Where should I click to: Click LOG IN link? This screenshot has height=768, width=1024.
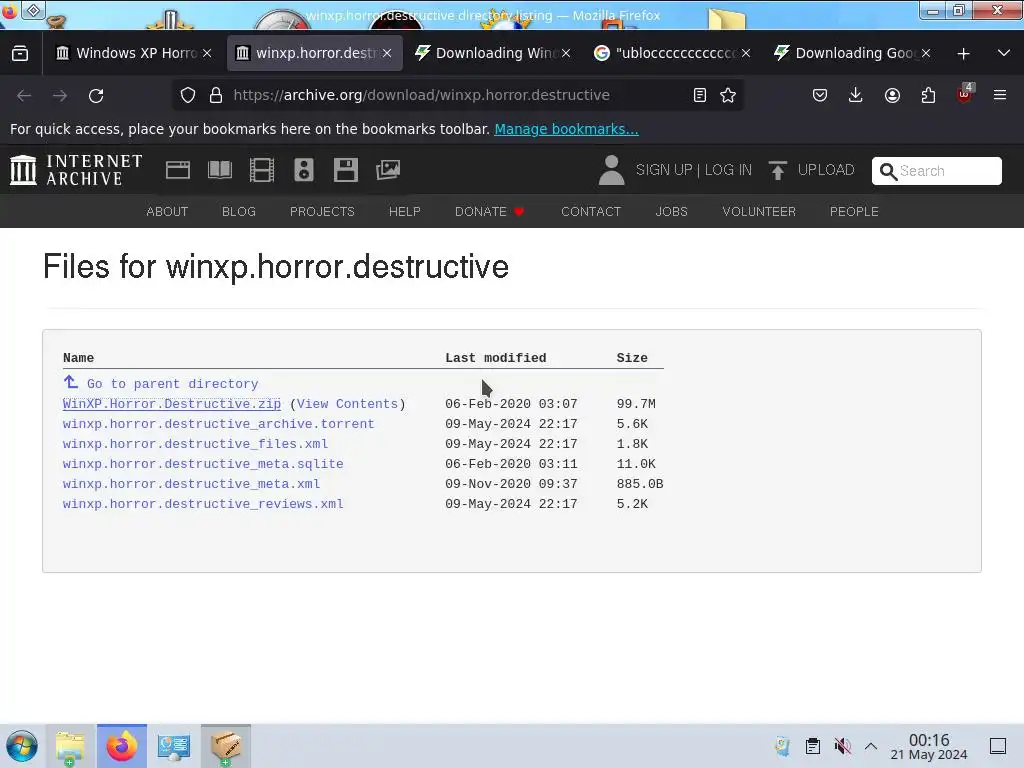point(728,170)
